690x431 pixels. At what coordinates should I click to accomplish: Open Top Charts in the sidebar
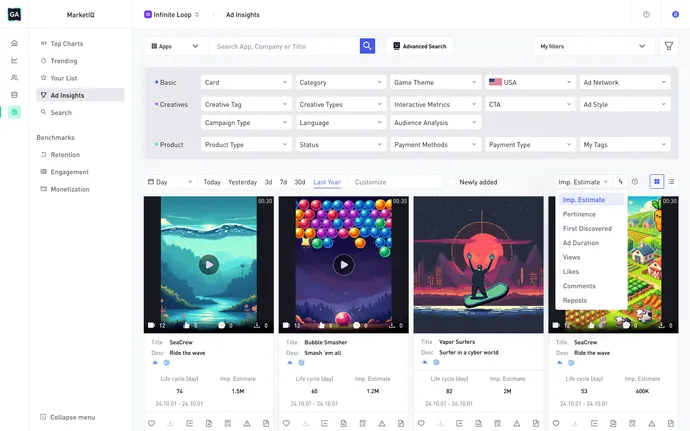pyautogui.click(x=66, y=44)
